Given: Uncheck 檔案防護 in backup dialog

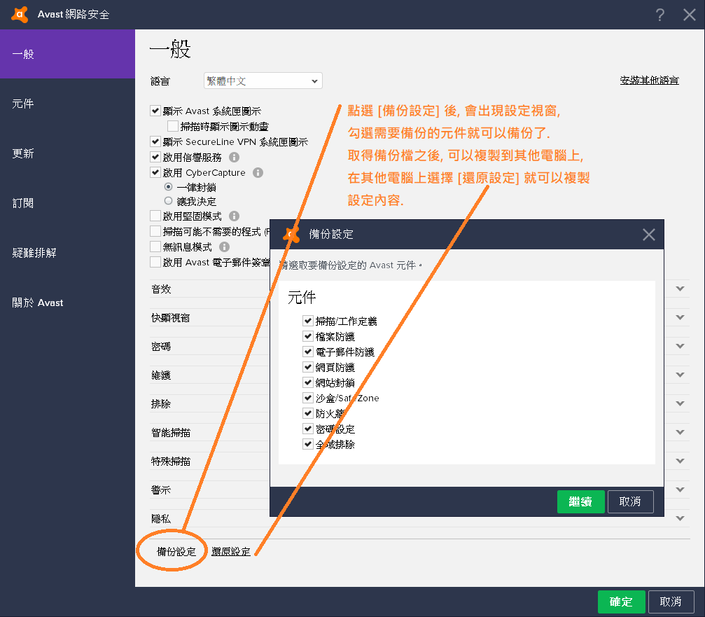Looking at the screenshot, I should [308, 336].
